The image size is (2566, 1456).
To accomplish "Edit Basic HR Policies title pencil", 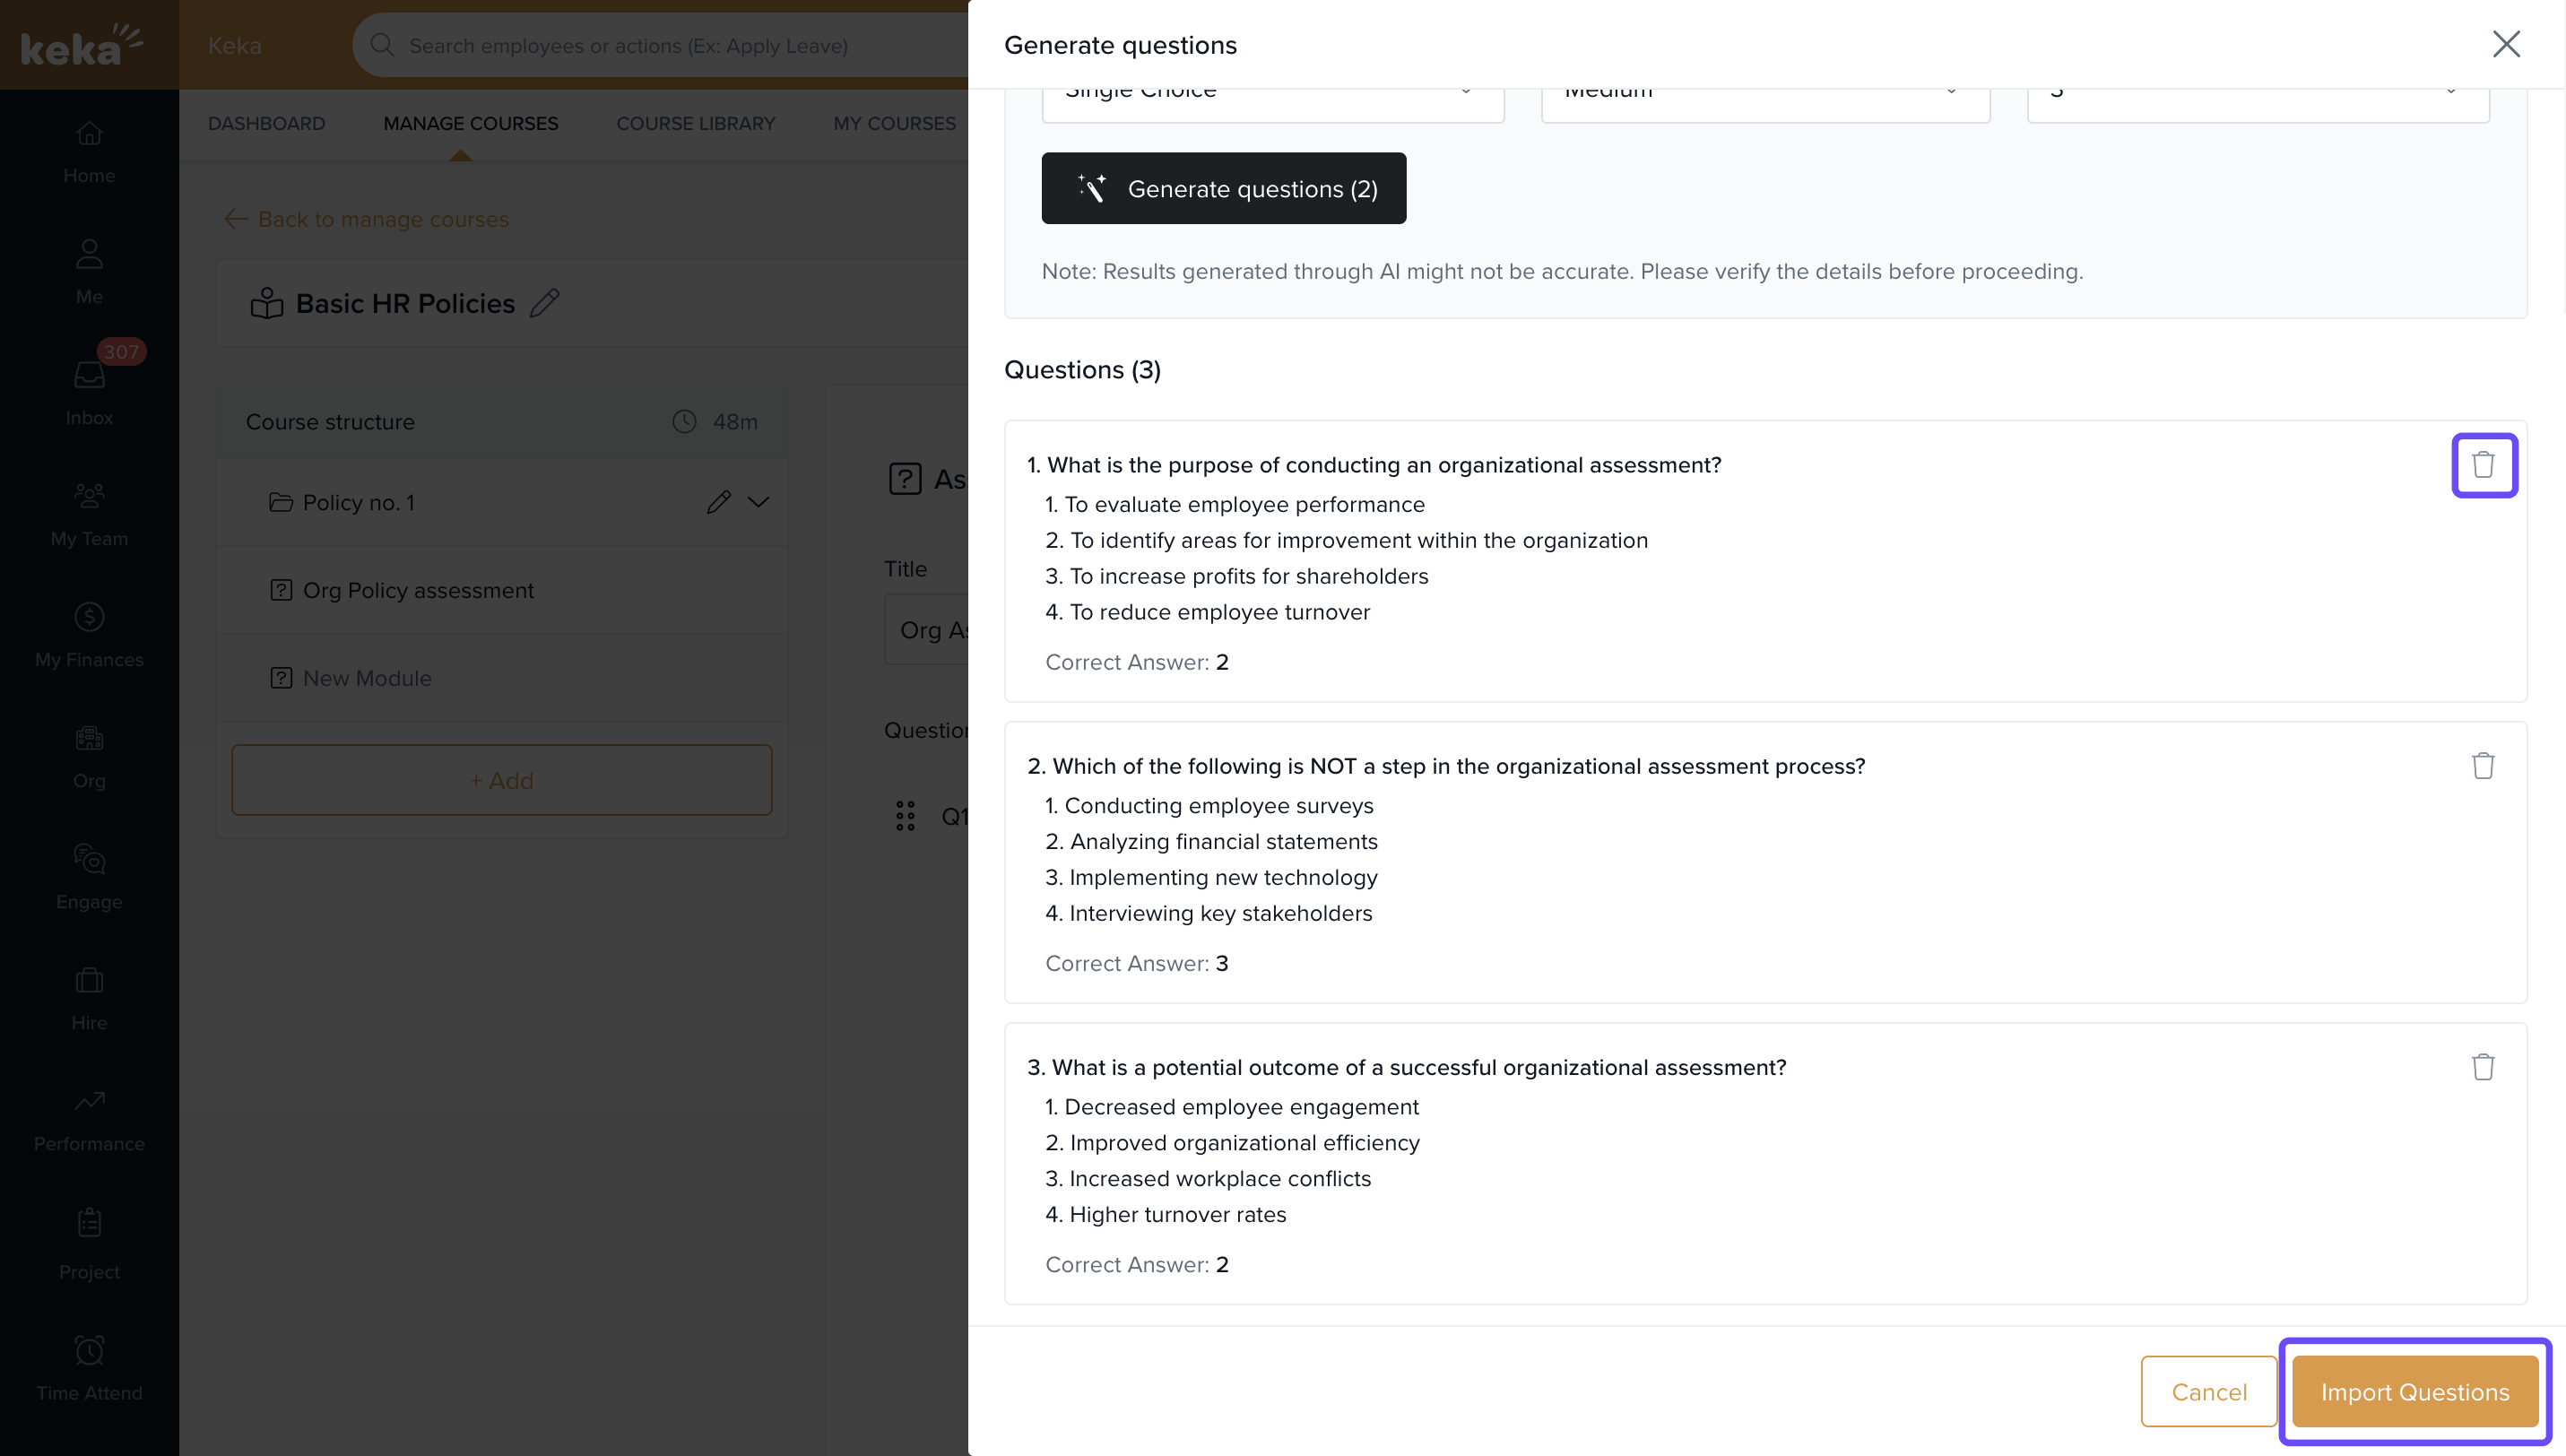I will tap(544, 303).
